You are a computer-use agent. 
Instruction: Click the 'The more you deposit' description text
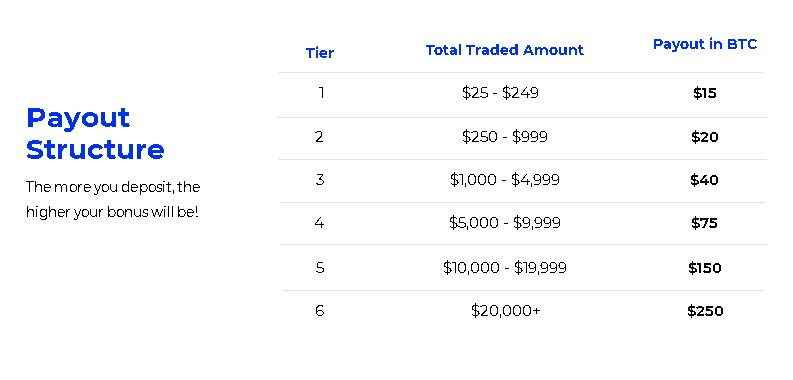(x=113, y=199)
